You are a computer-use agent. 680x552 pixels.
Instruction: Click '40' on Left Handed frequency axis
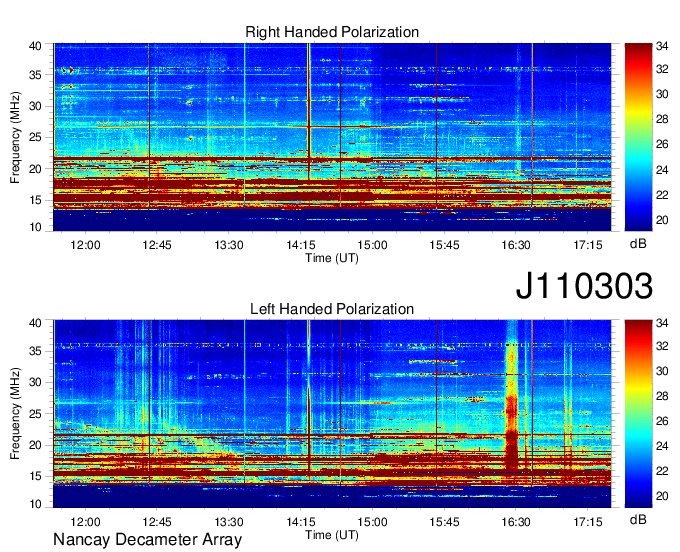(35, 323)
